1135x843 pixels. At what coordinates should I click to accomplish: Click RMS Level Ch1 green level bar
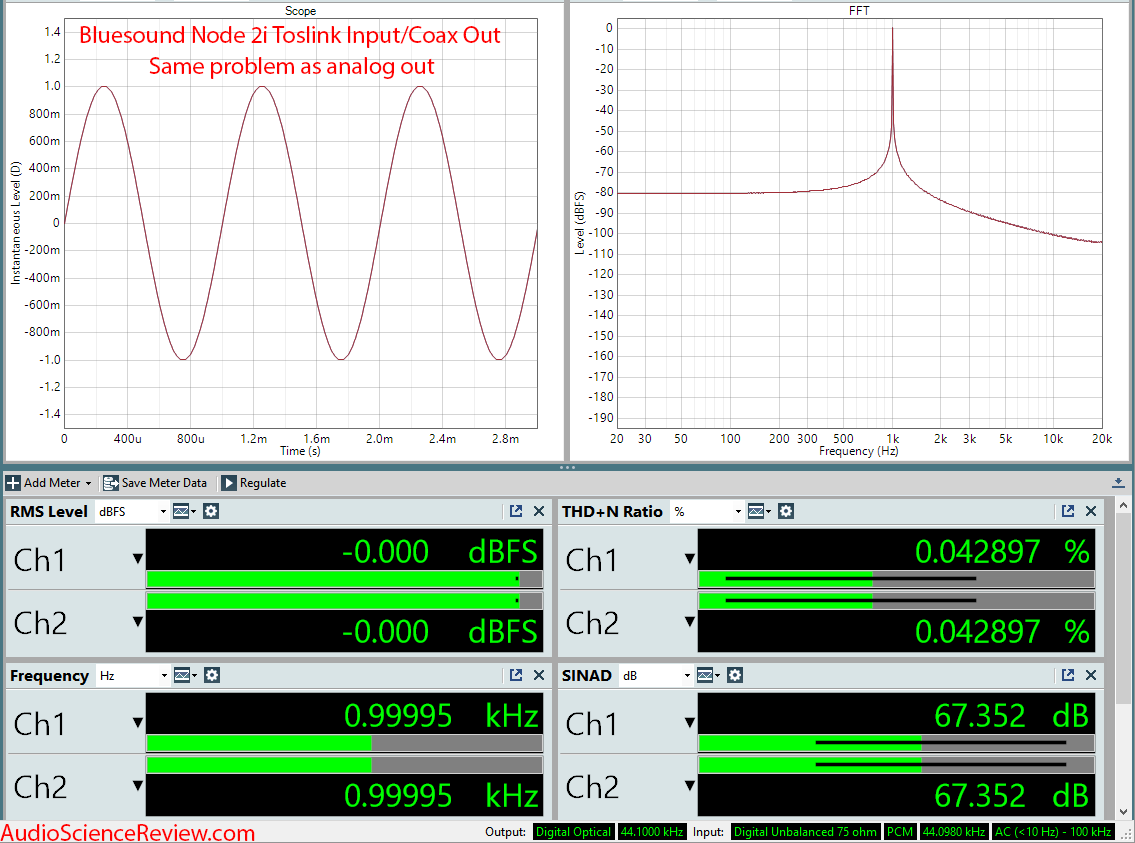click(344, 579)
